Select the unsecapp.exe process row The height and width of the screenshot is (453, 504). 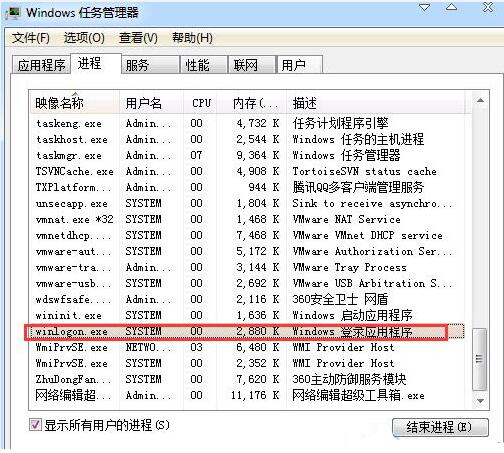point(247,203)
